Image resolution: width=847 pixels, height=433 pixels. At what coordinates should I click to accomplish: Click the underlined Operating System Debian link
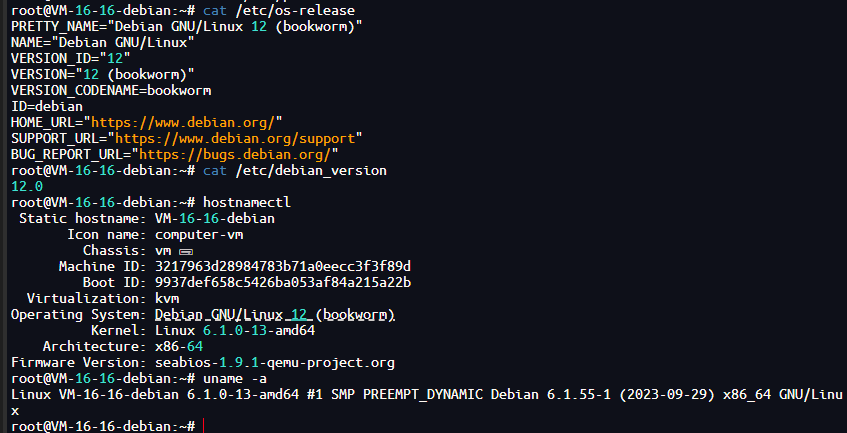pyautogui.click(x=275, y=315)
